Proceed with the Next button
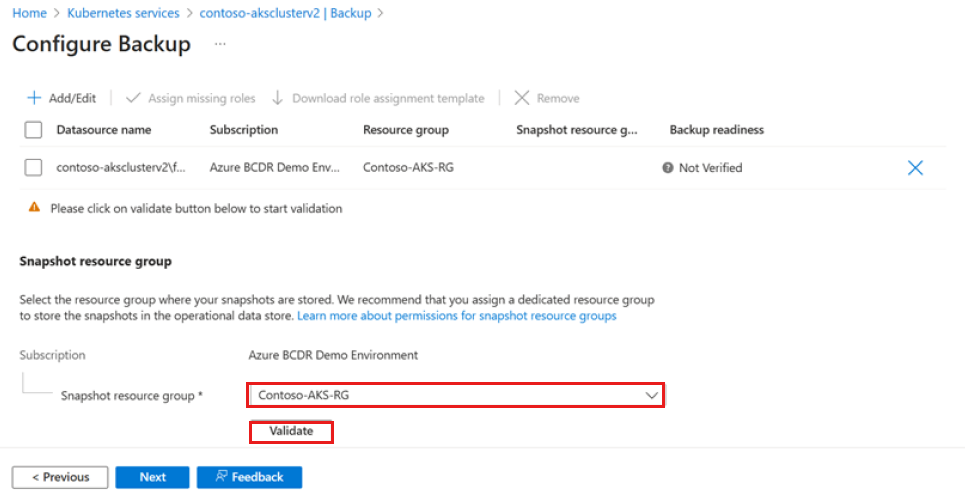The height and width of the screenshot is (502, 965). (x=152, y=477)
